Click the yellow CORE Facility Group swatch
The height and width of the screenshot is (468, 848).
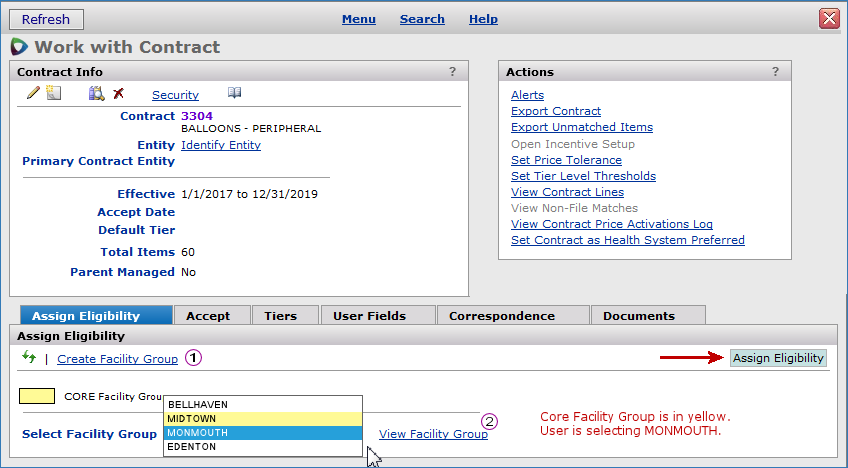pyautogui.click(x=37, y=396)
